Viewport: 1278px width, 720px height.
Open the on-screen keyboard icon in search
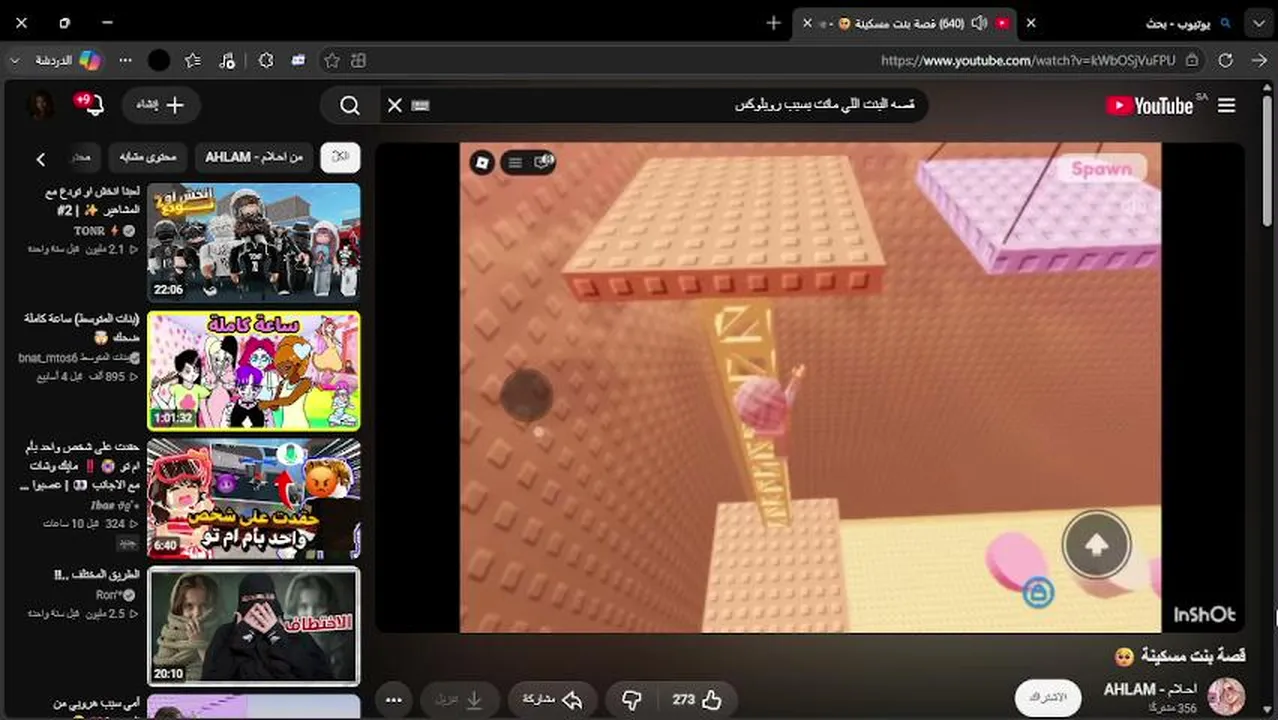pos(421,105)
